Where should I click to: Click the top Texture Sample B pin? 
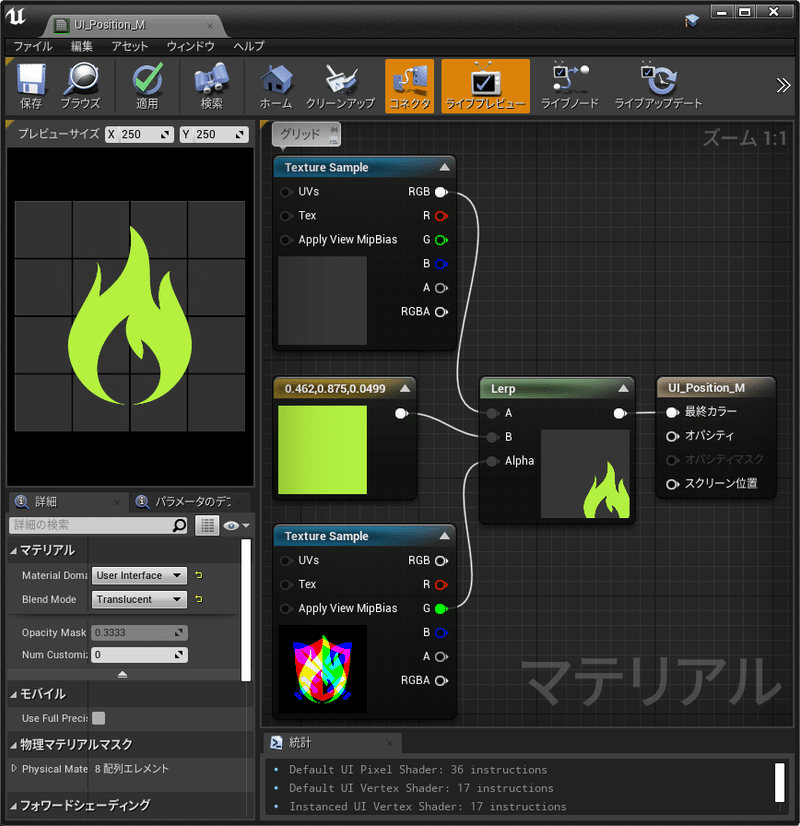pos(441,264)
